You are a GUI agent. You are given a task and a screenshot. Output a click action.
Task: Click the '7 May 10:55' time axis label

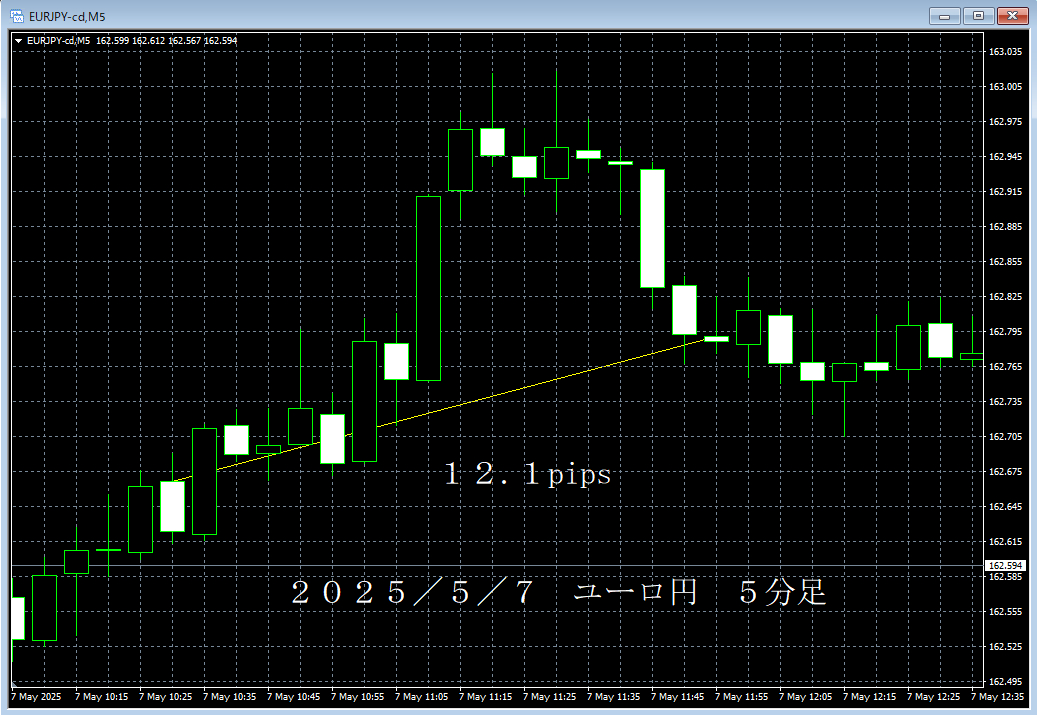(358, 696)
